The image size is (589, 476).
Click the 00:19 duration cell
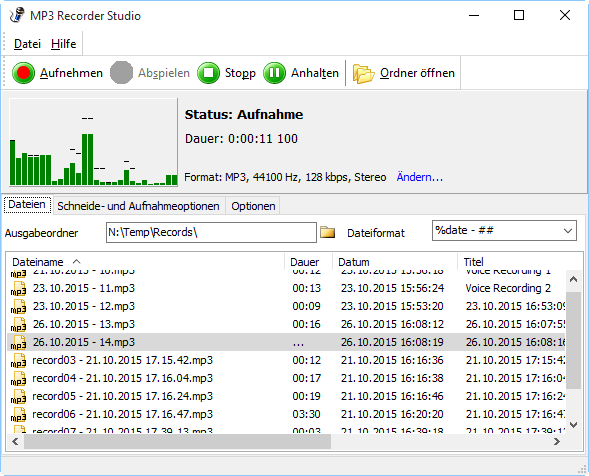(x=306, y=396)
